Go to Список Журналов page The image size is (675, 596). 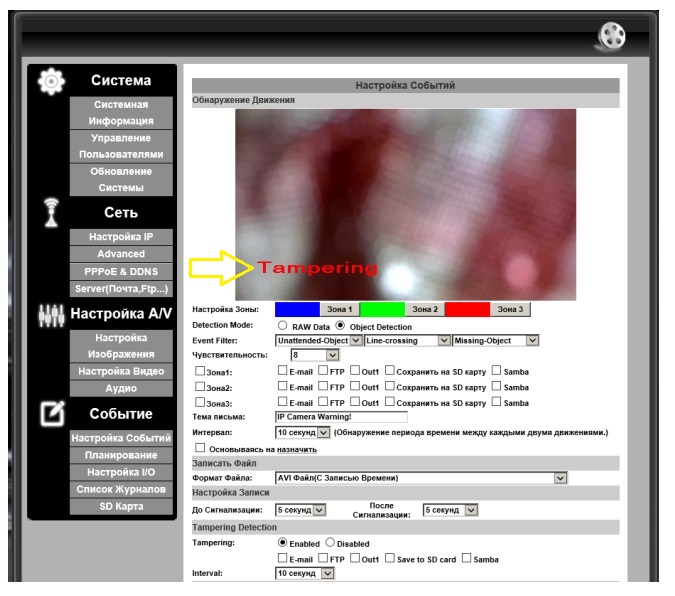[121, 489]
